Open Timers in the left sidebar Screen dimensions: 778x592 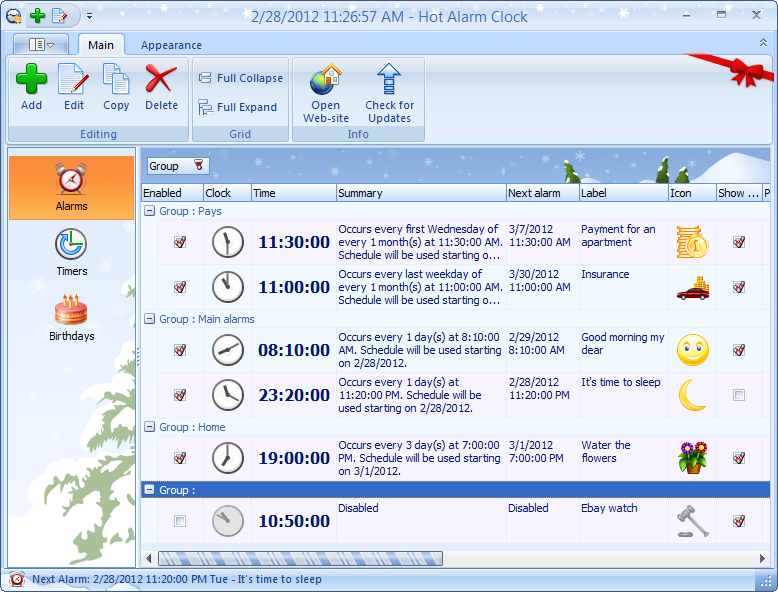pos(71,252)
